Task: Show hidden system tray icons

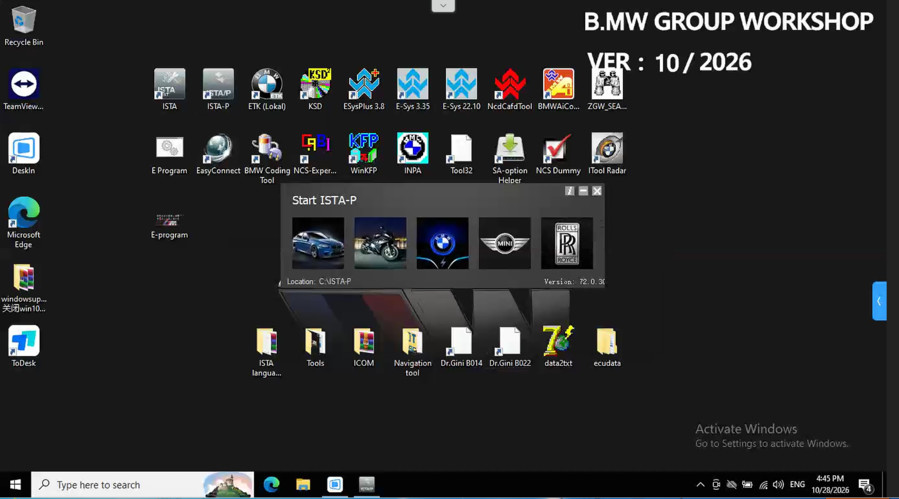Action: pyautogui.click(x=700, y=485)
